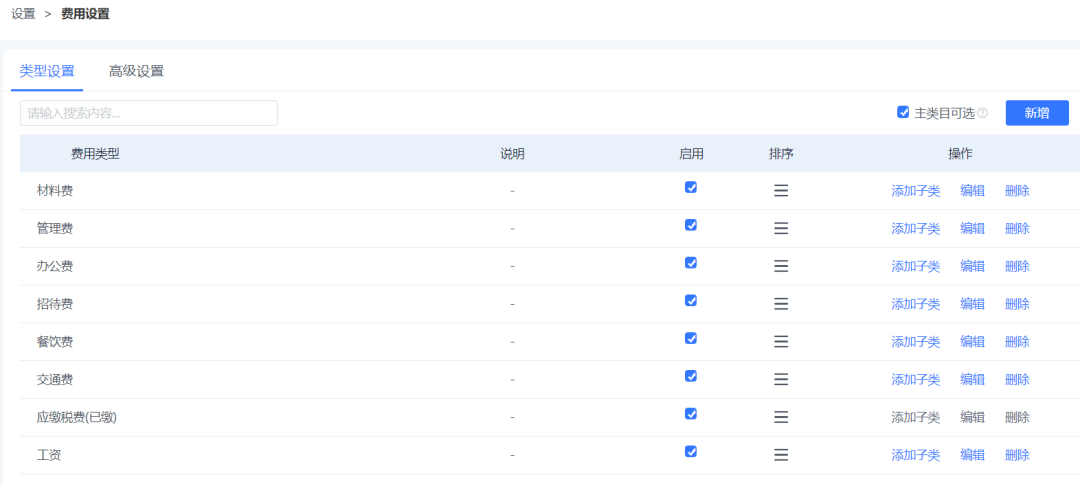Click the sort handle icon for 材料费
Viewport: 1080px width, 486px height.
point(781,191)
